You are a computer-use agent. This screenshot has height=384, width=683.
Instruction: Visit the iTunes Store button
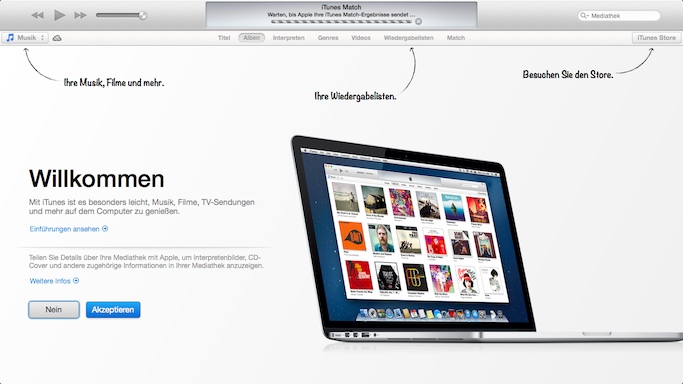[656, 38]
